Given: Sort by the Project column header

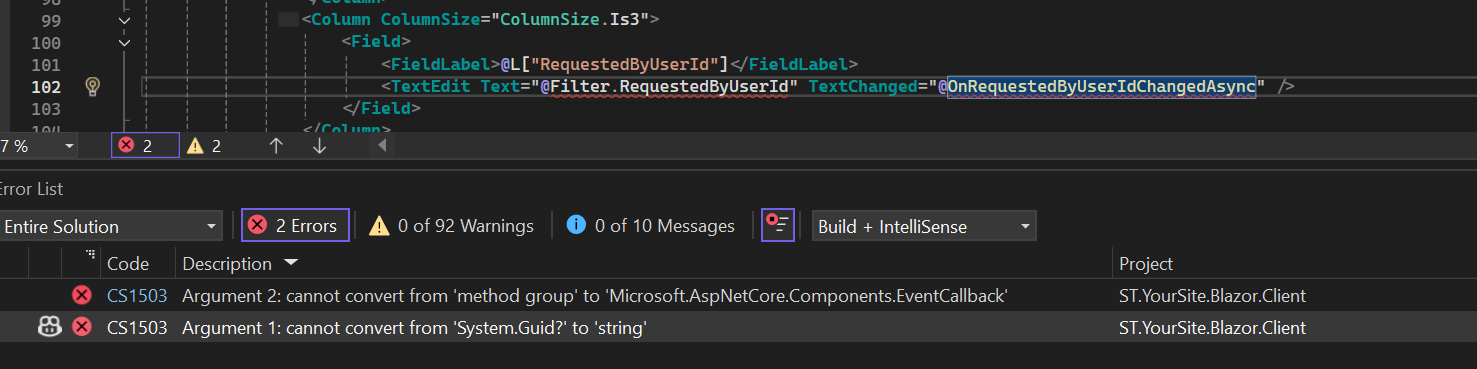Looking at the screenshot, I should click(1146, 264).
